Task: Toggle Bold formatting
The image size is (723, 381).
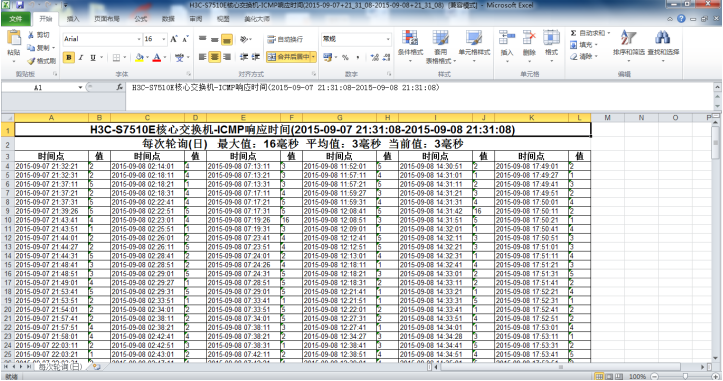Action: point(69,58)
